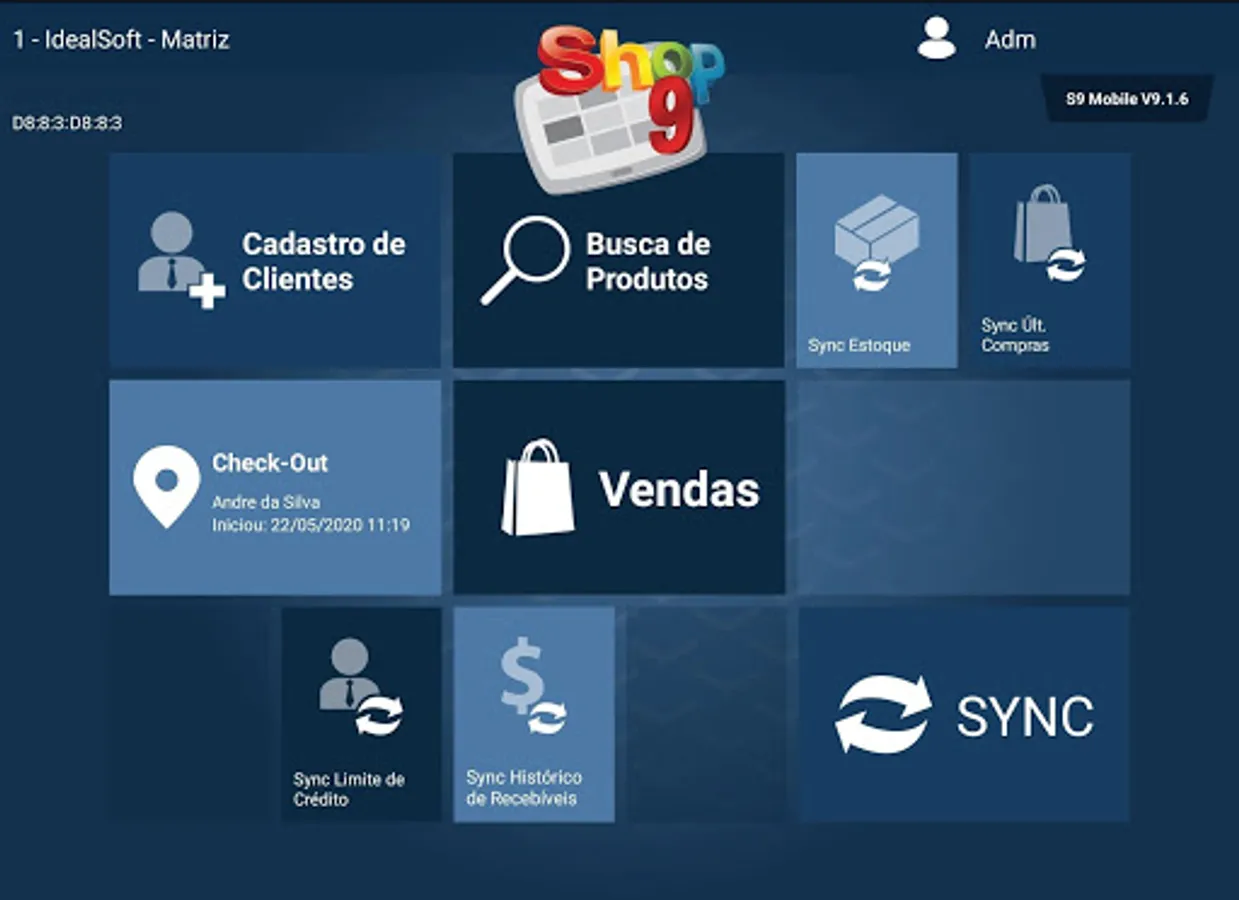Click 'Iniciou: 22/05/2020 11:19' timestamp
Image resolution: width=1239 pixels, height=900 pixels.
click(311, 524)
